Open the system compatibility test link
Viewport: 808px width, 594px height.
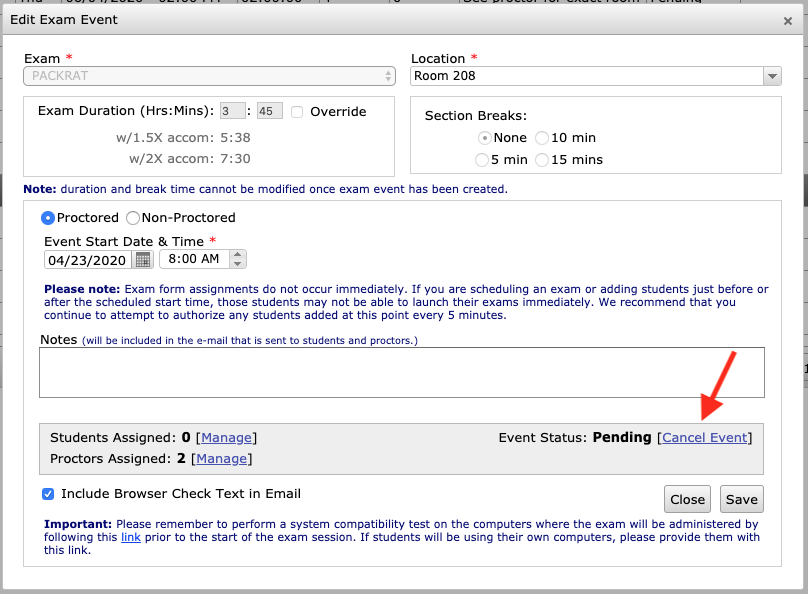point(131,537)
